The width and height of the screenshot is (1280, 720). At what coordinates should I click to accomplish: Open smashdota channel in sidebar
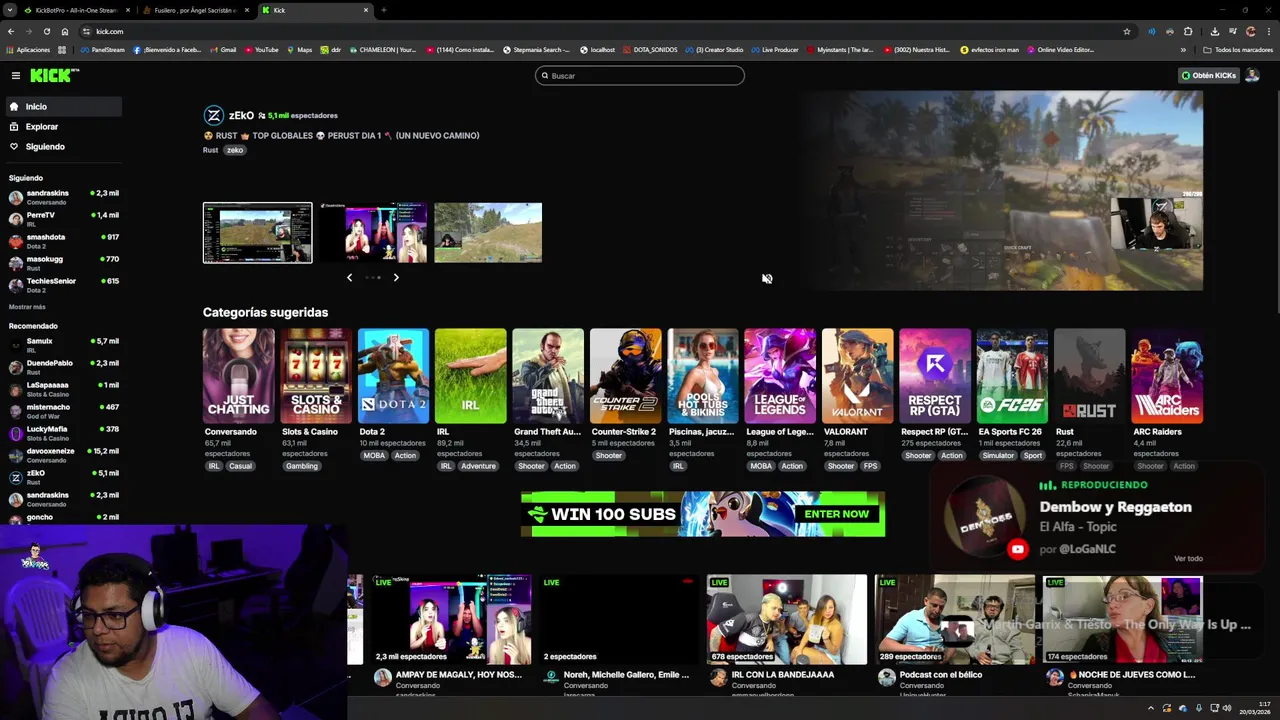coord(63,241)
